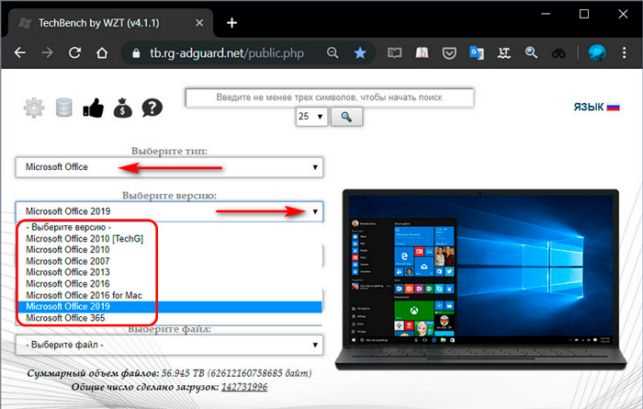The image size is (643, 409).
Task: Open the question mark help icon
Action: [x=152, y=108]
